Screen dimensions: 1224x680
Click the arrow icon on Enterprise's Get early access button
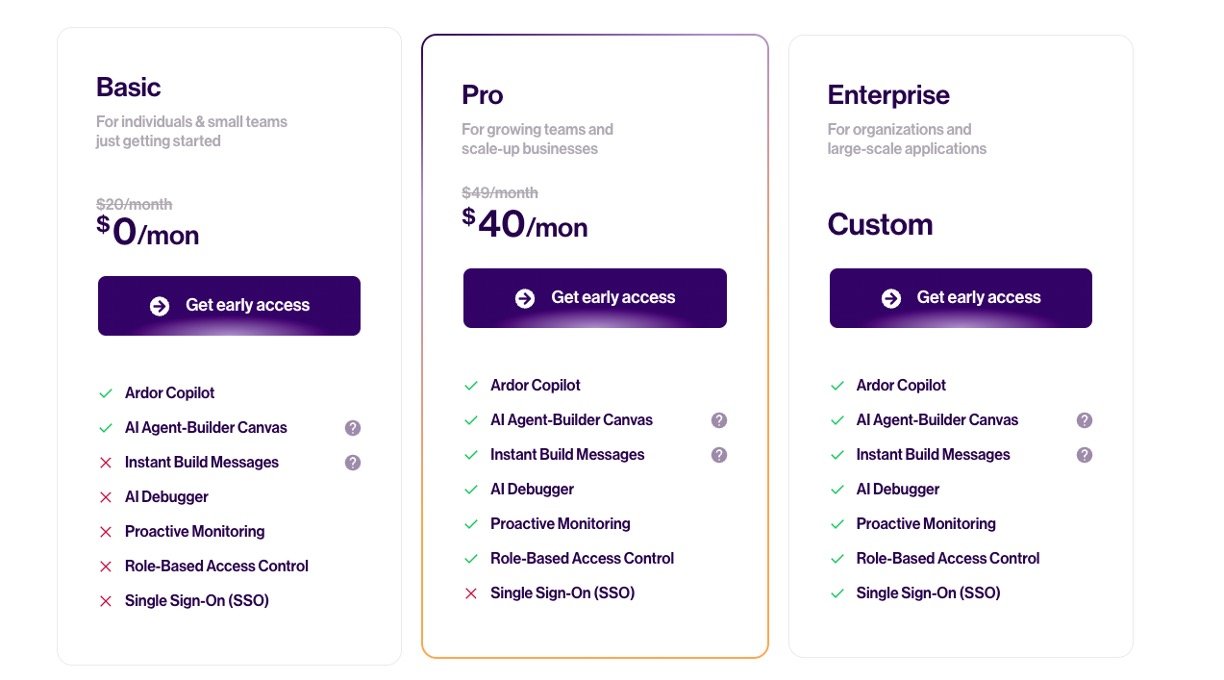[891, 298]
